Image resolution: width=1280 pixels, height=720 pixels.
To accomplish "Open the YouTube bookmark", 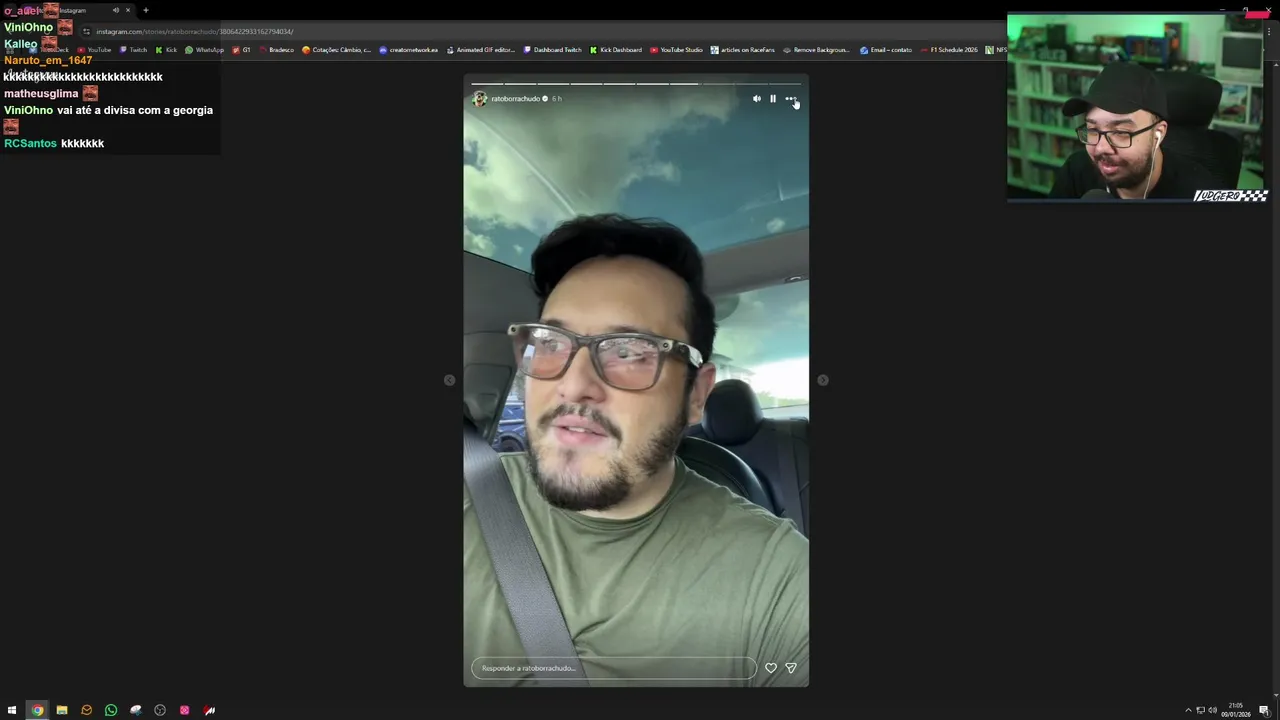I will tap(94, 50).
